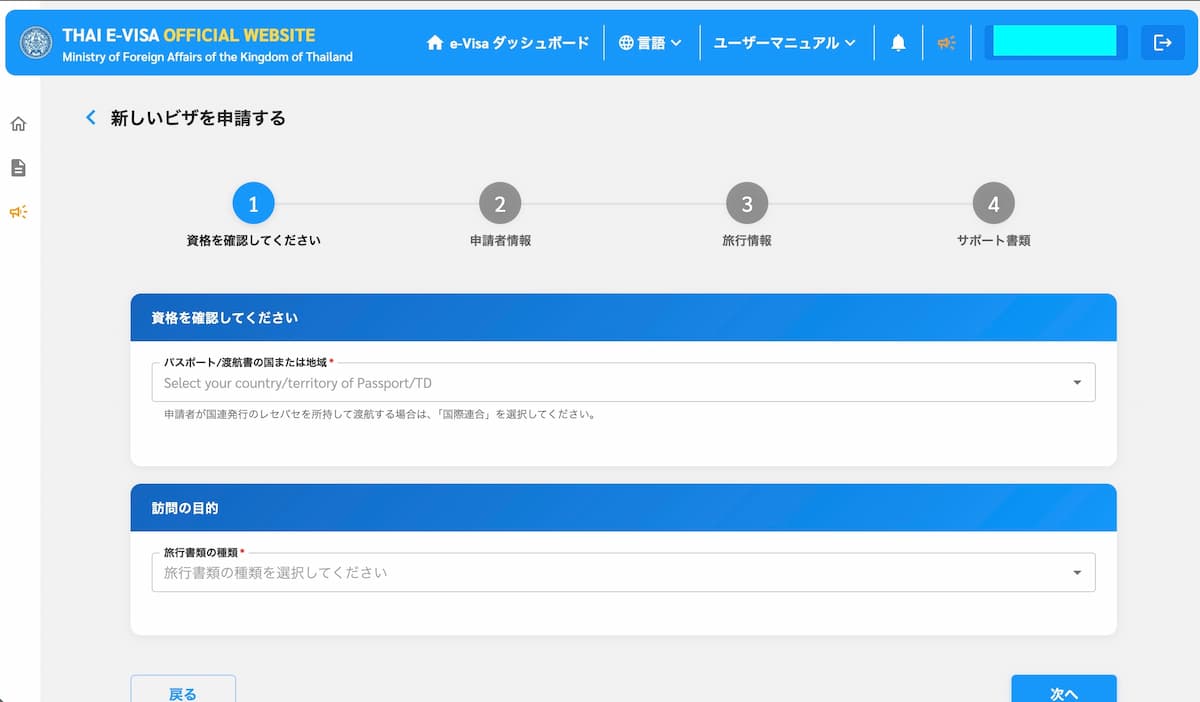Click the orange megaphone icon in header
This screenshot has height=702, width=1200.
[x=946, y=43]
